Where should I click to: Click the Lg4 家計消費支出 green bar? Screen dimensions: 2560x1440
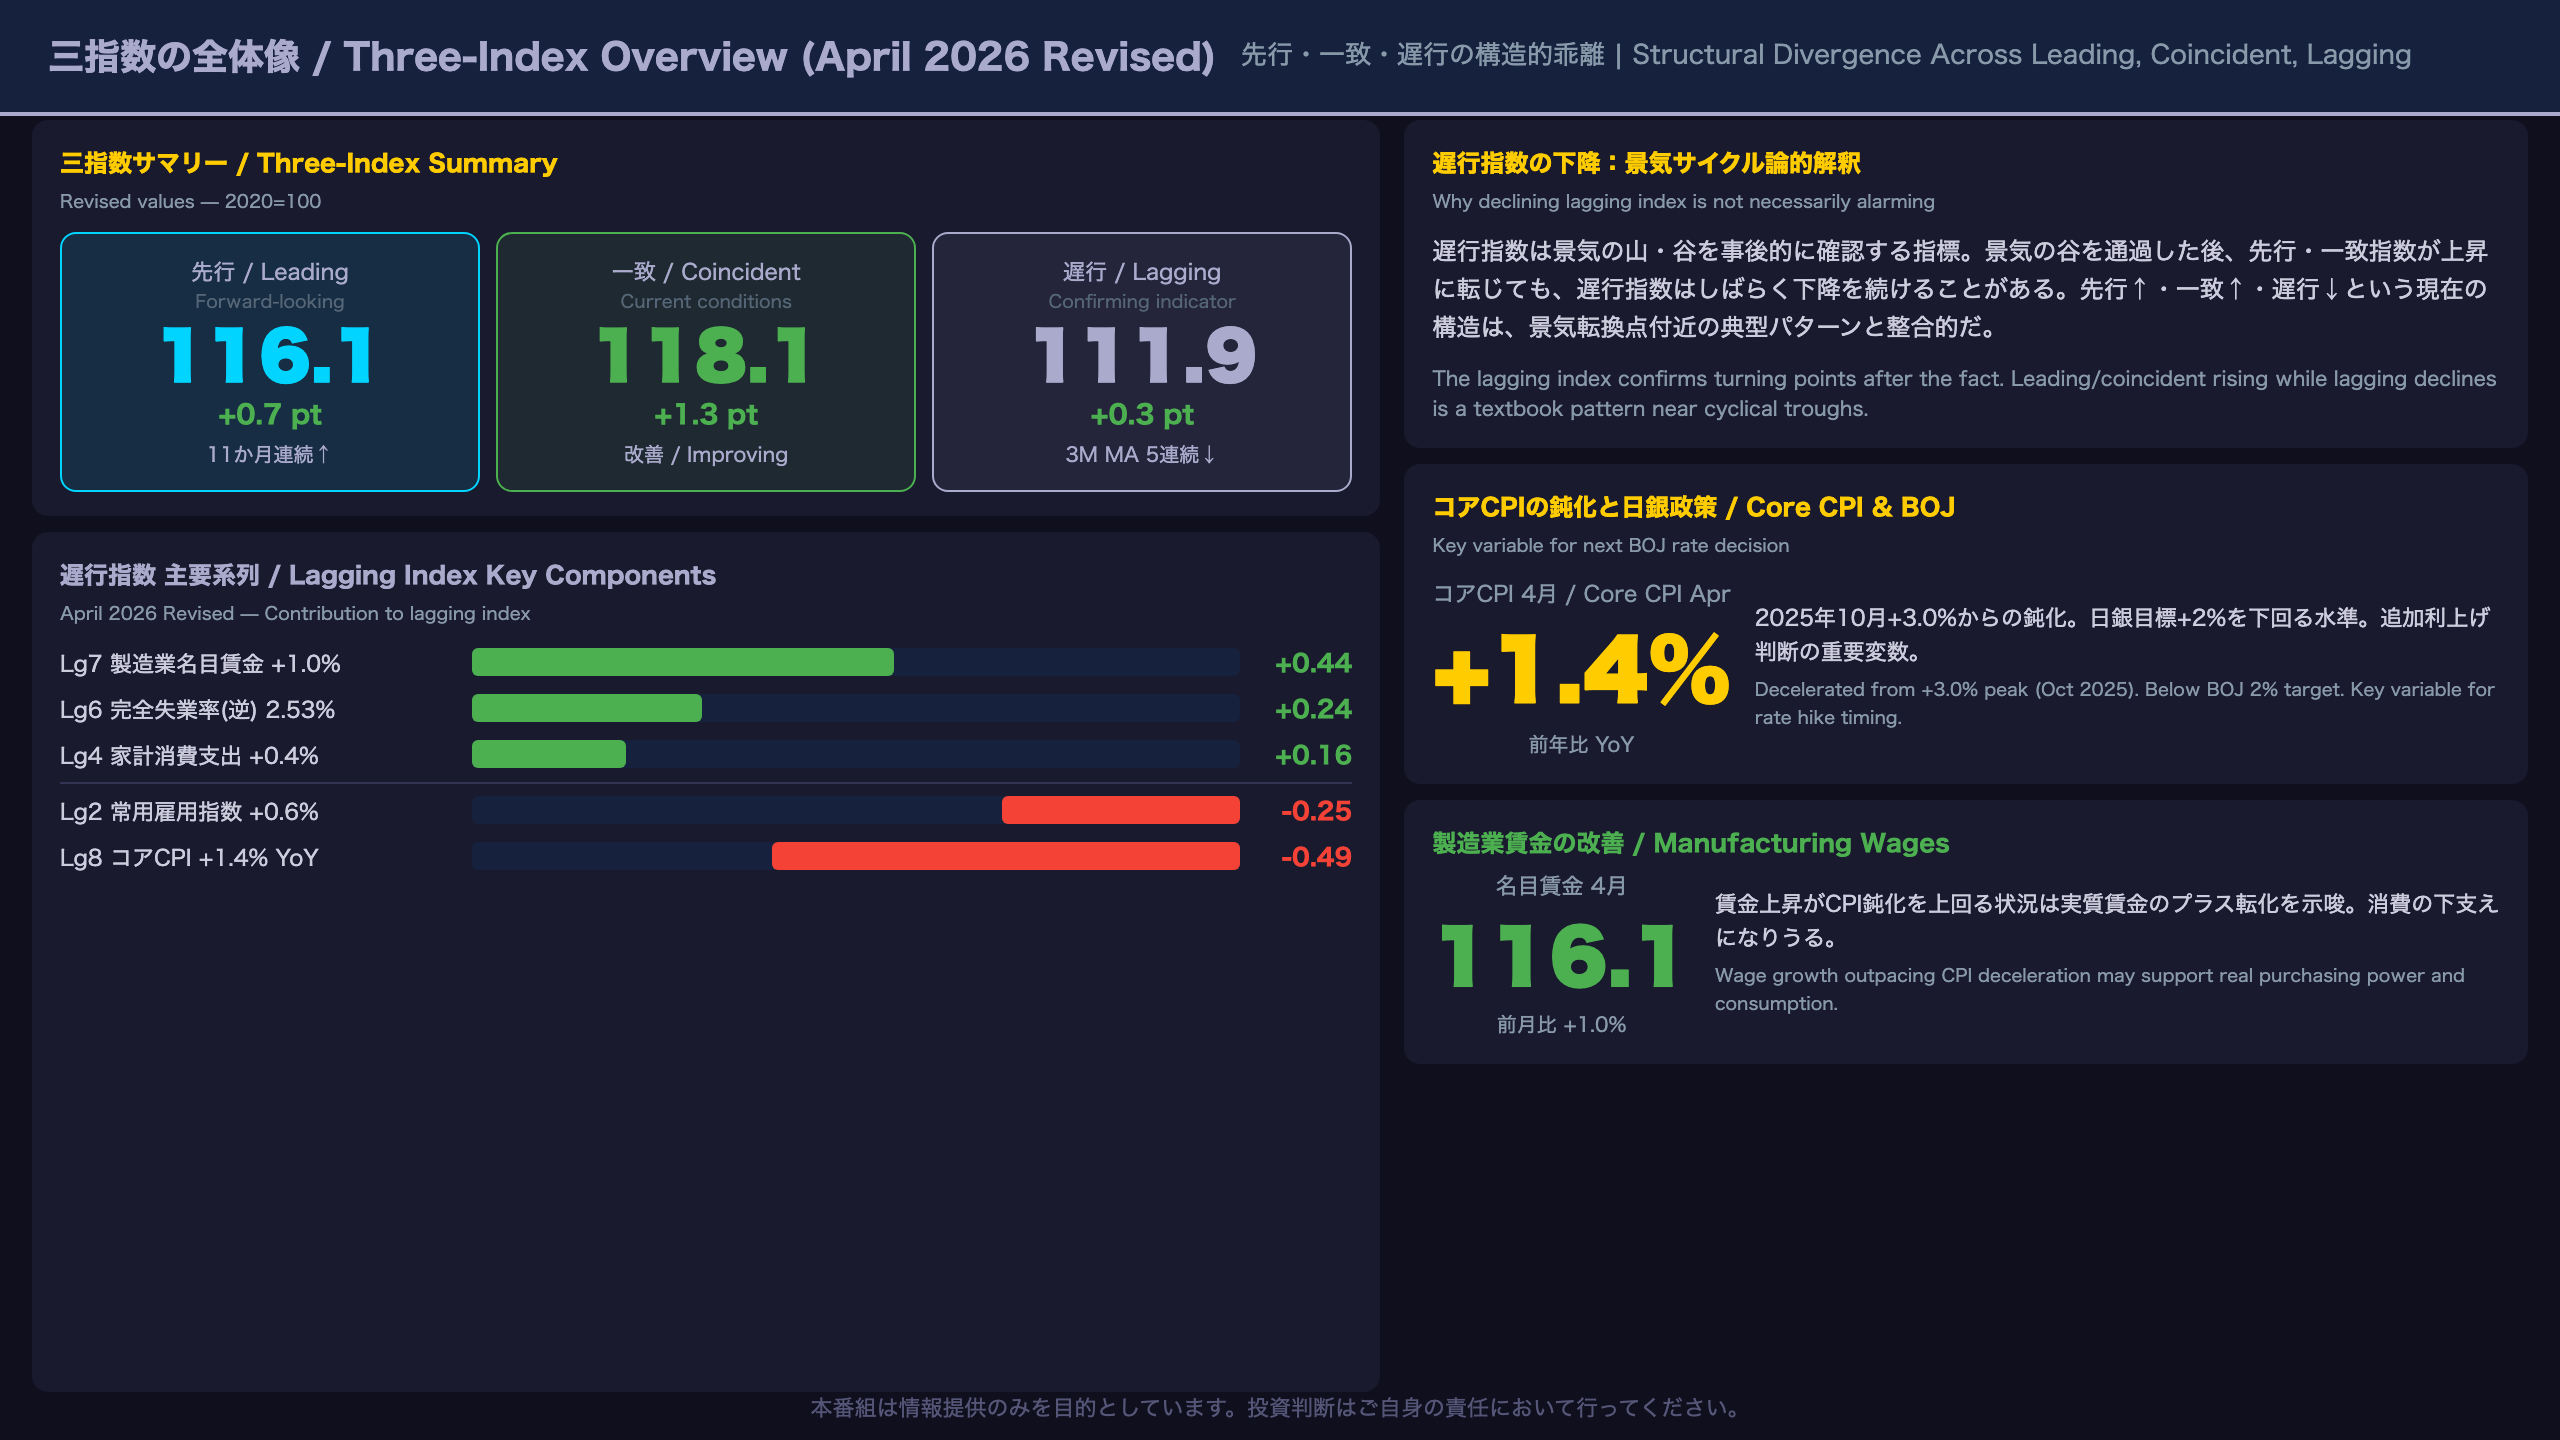549,754
